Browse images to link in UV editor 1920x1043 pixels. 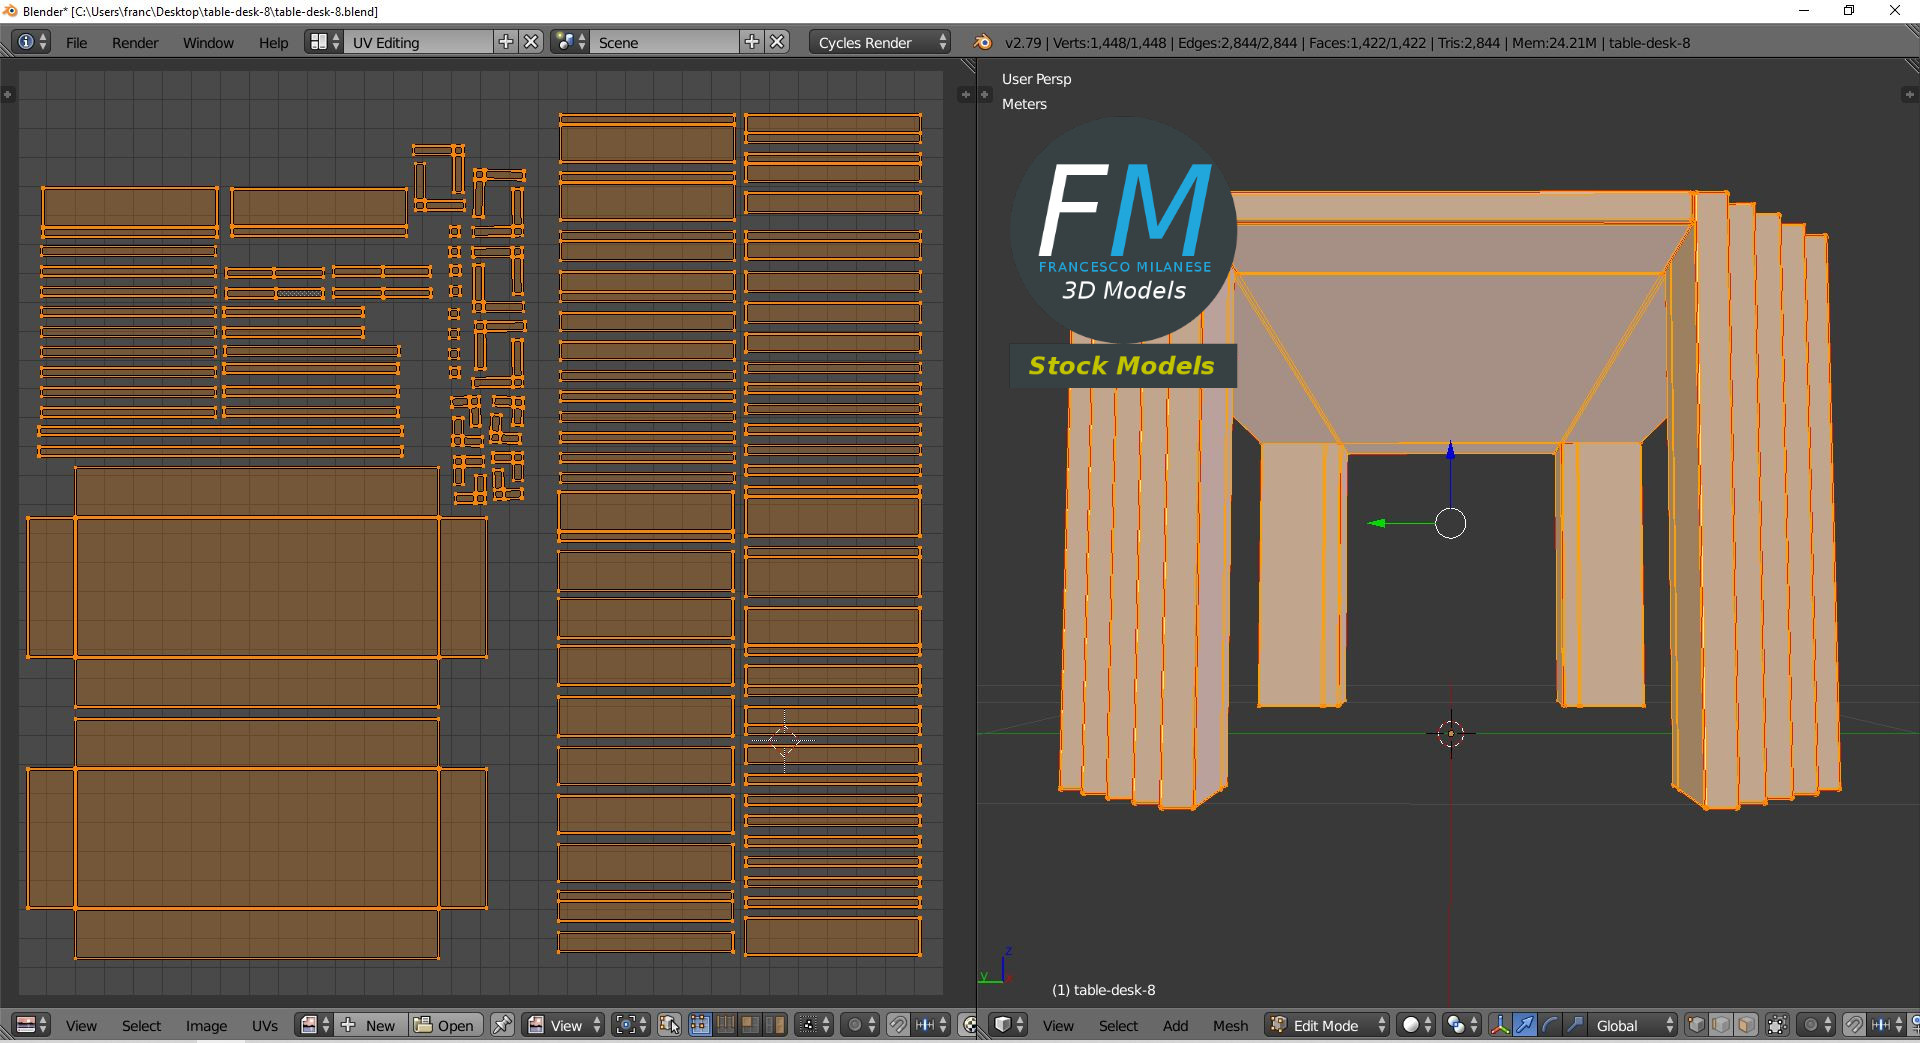(x=314, y=1025)
